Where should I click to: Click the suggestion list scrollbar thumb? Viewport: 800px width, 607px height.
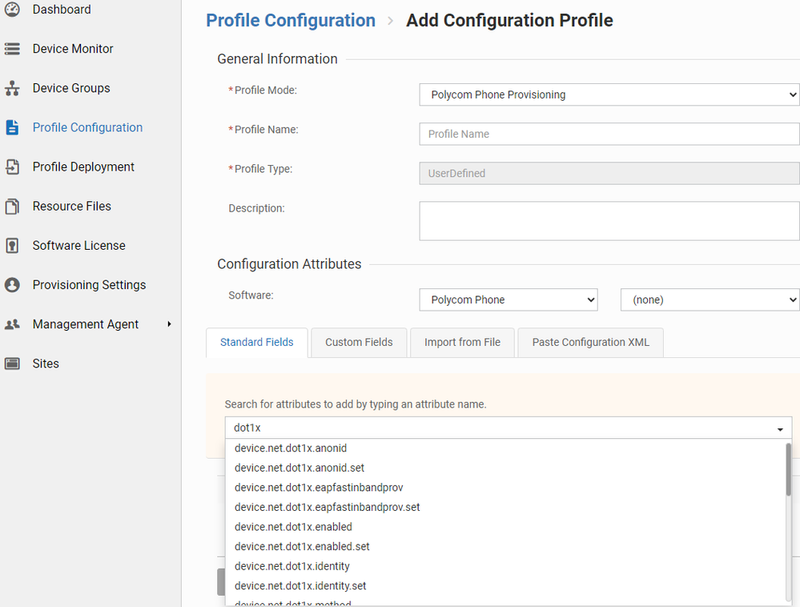(x=788, y=469)
